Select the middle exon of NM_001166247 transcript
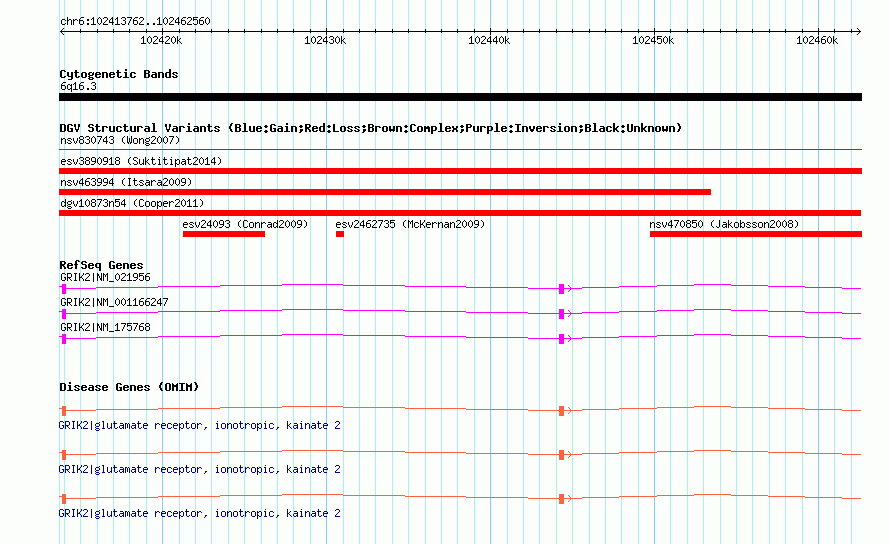Image resolution: width=890 pixels, height=544 pixels. point(561,314)
